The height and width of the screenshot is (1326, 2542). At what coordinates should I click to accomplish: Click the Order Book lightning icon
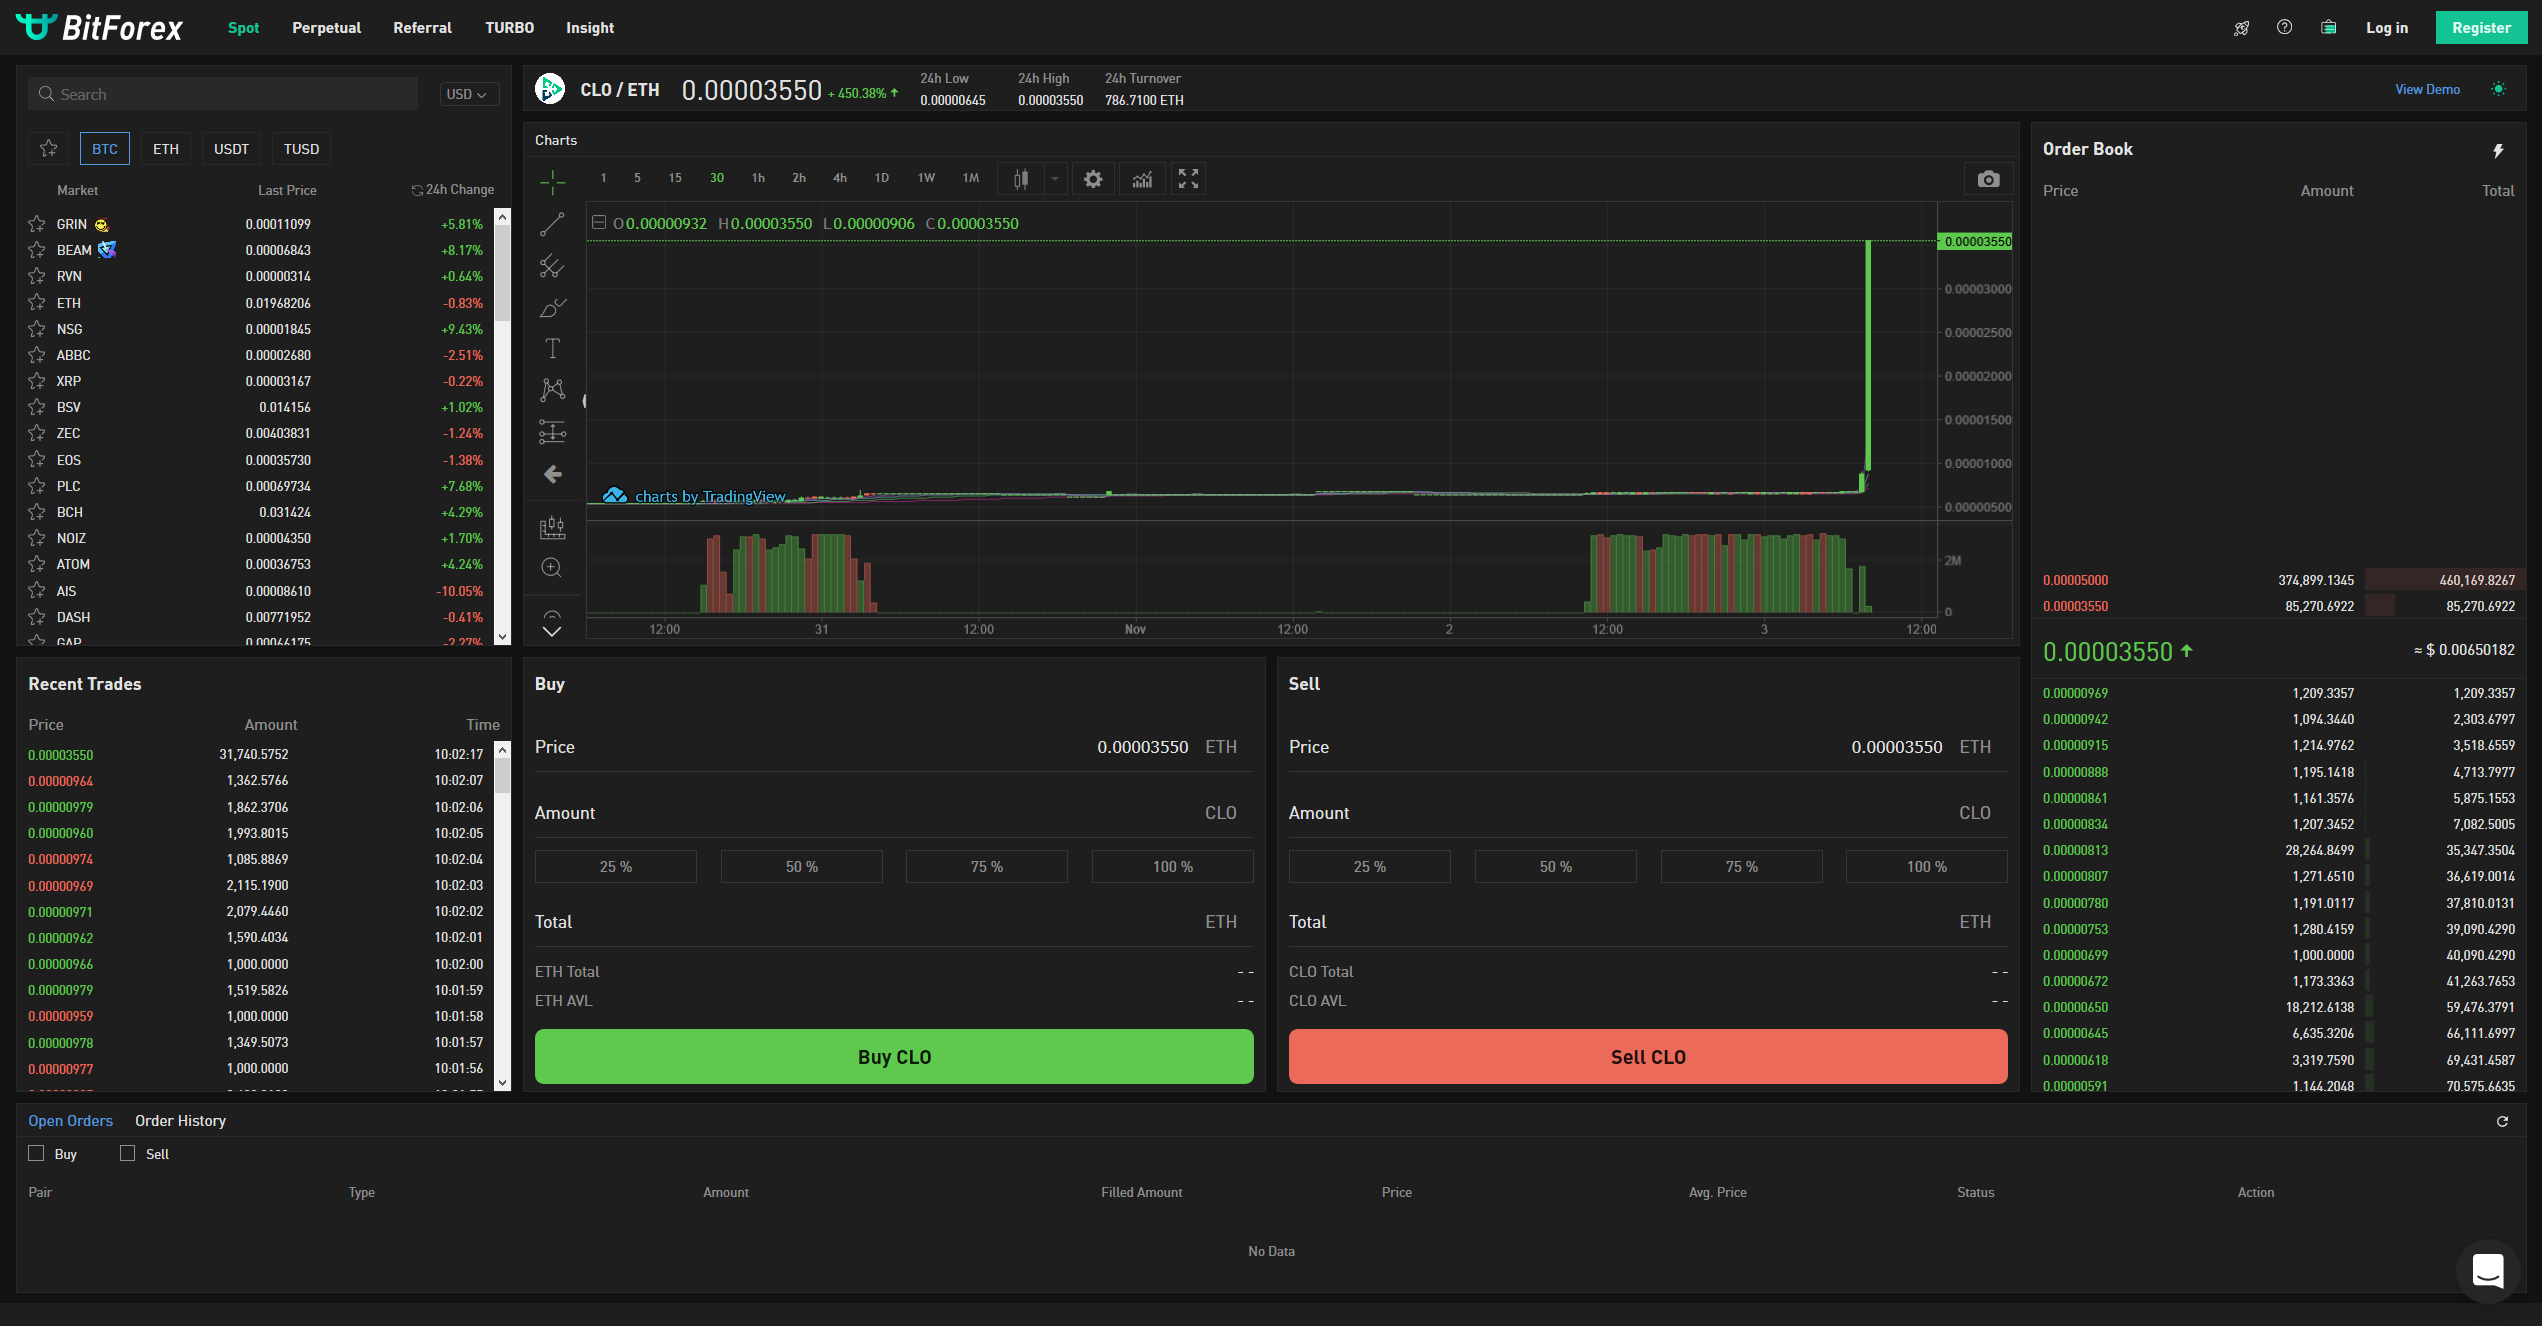[x=2498, y=151]
